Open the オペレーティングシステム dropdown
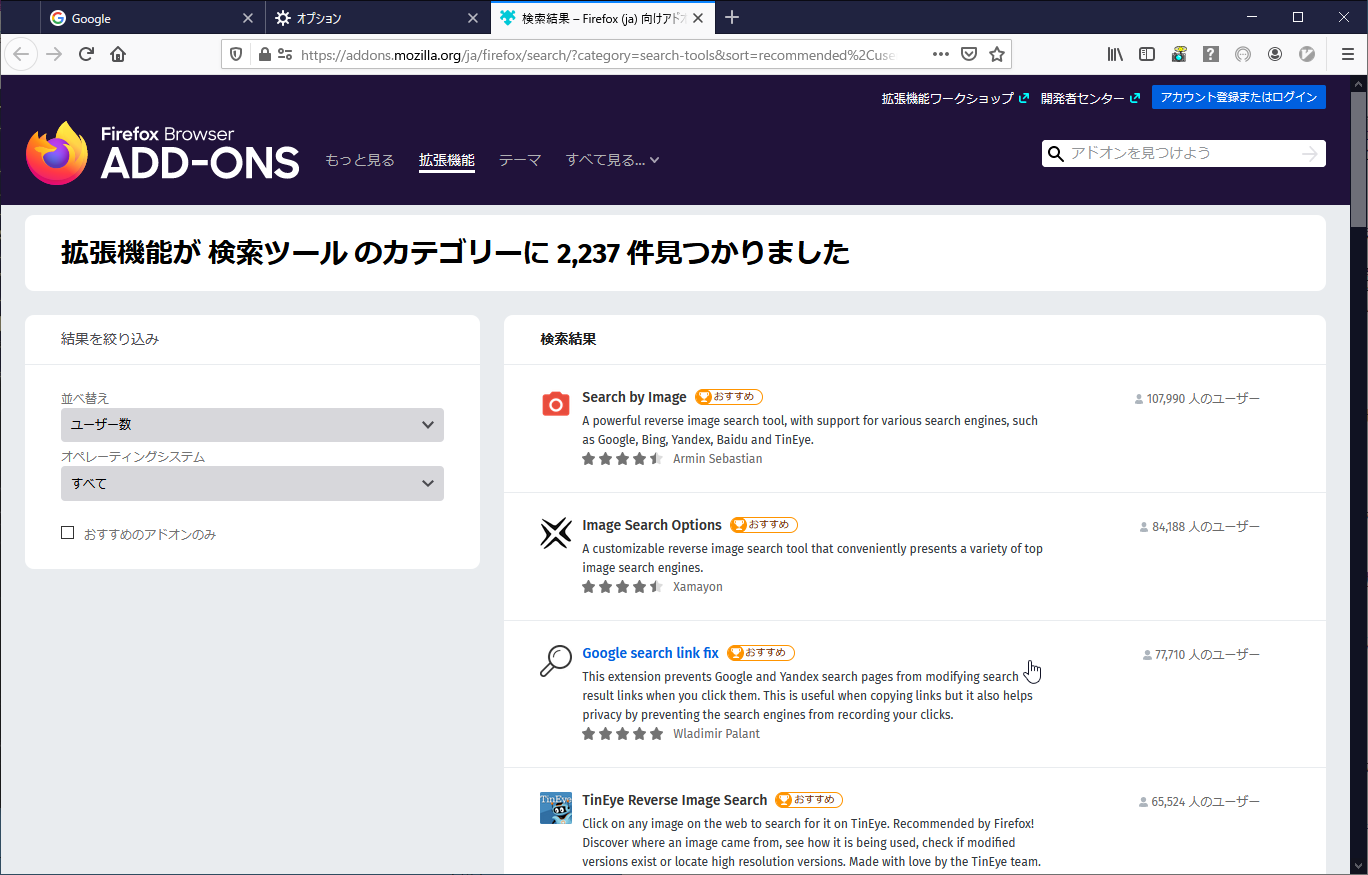 252,484
